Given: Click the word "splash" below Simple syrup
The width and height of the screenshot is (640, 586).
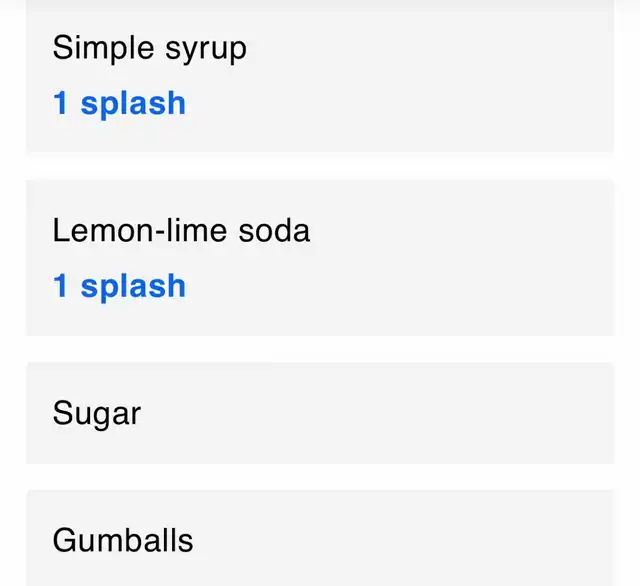Looking at the screenshot, I should click(x=133, y=105).
